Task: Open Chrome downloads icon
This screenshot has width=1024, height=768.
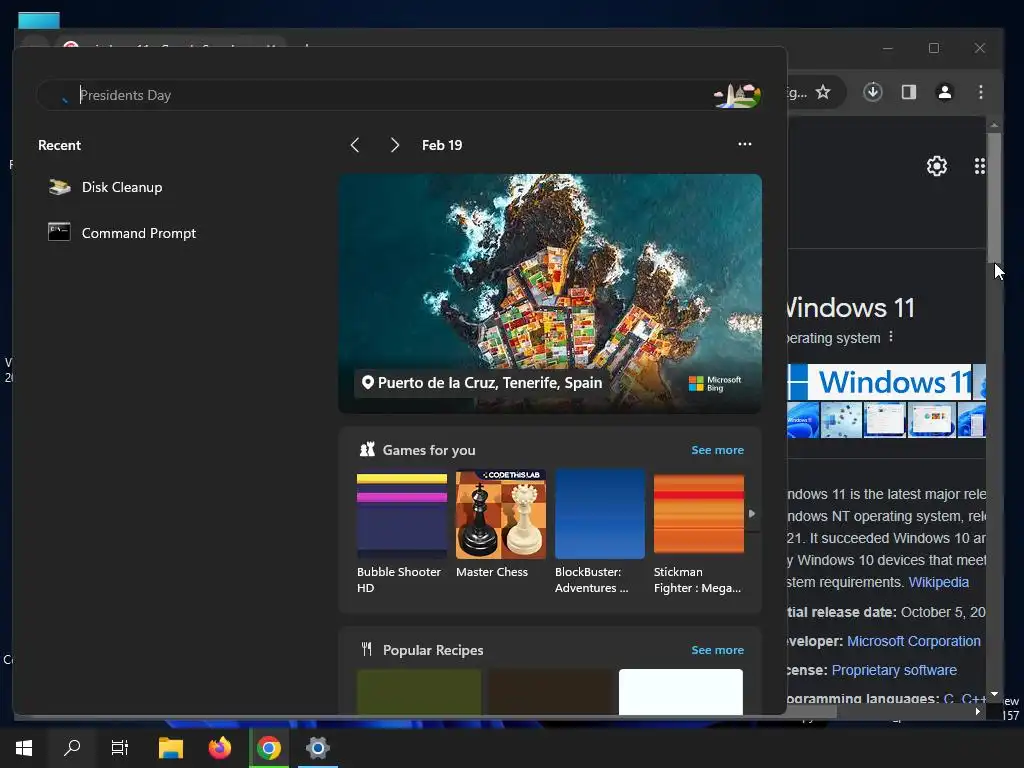Action: (872, 92)
